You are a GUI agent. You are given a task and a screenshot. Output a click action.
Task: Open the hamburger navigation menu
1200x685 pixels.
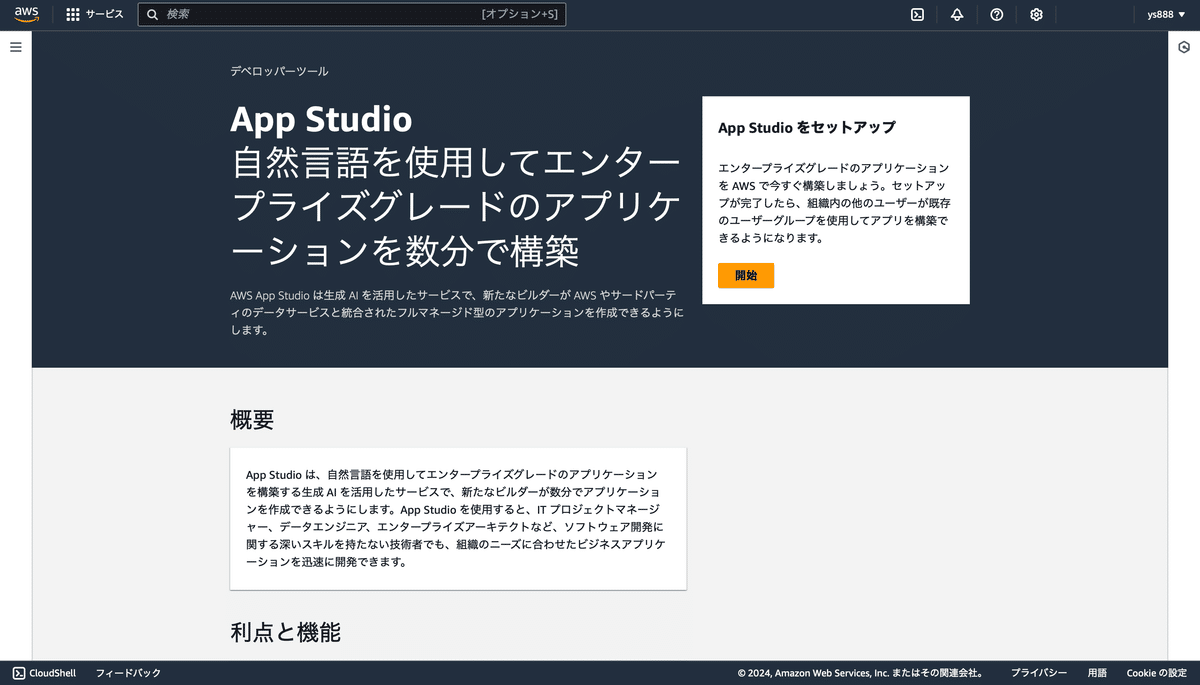coord(15,47)
